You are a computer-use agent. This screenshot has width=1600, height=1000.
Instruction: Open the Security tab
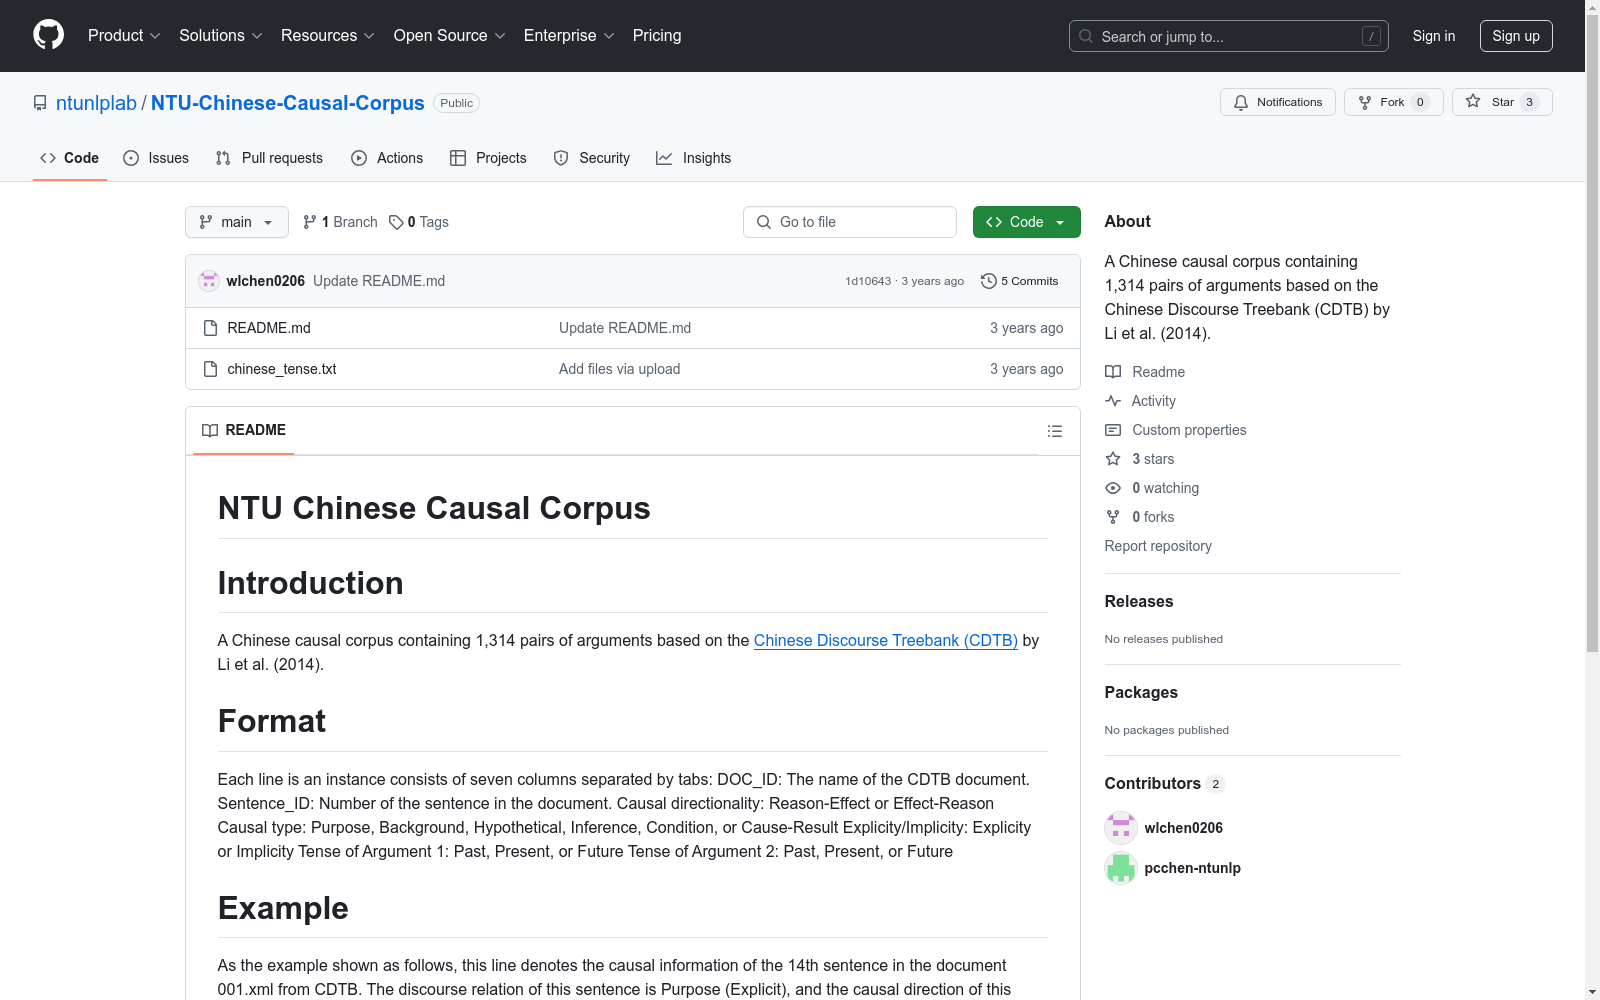click(592, 158)
